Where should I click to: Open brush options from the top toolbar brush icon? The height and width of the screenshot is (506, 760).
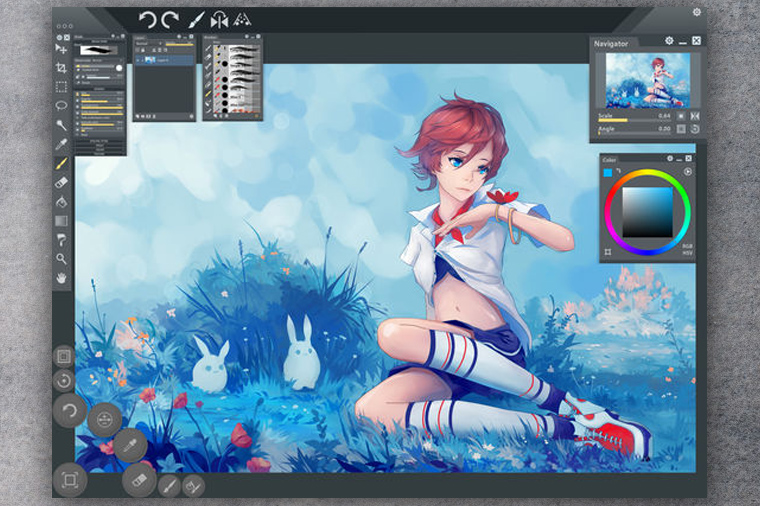pos(196,20)
